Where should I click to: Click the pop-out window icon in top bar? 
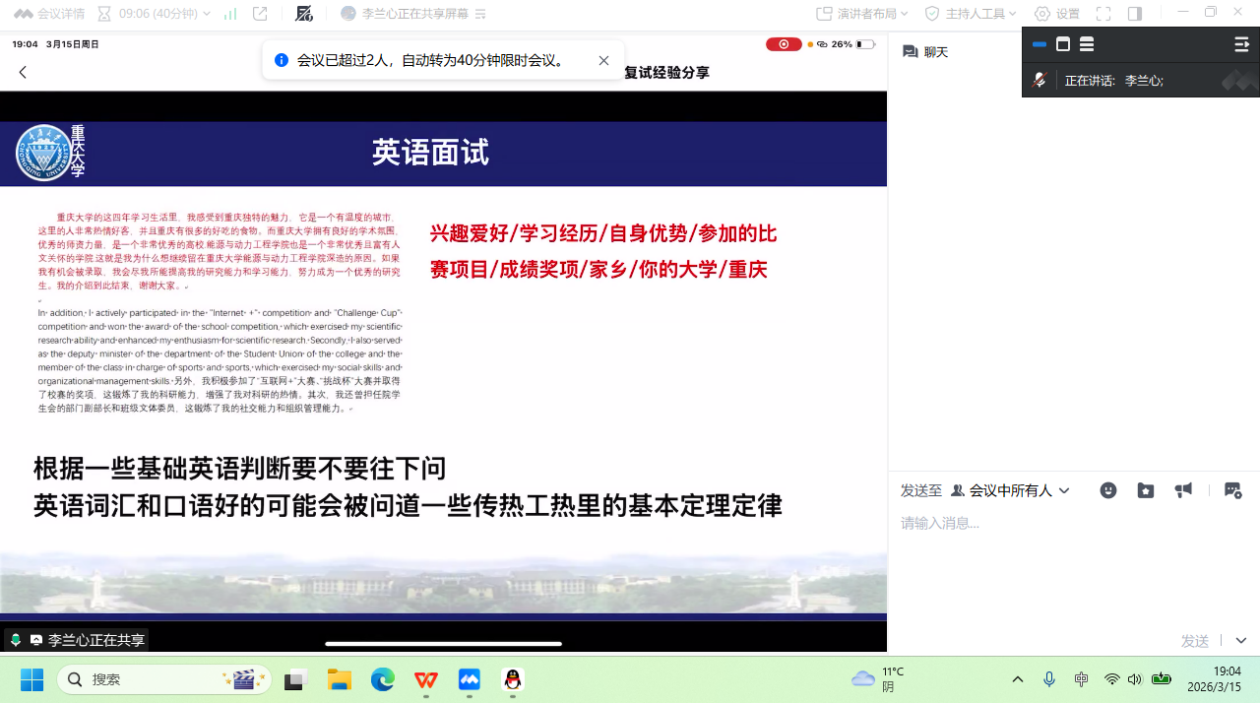click(260, 14)
